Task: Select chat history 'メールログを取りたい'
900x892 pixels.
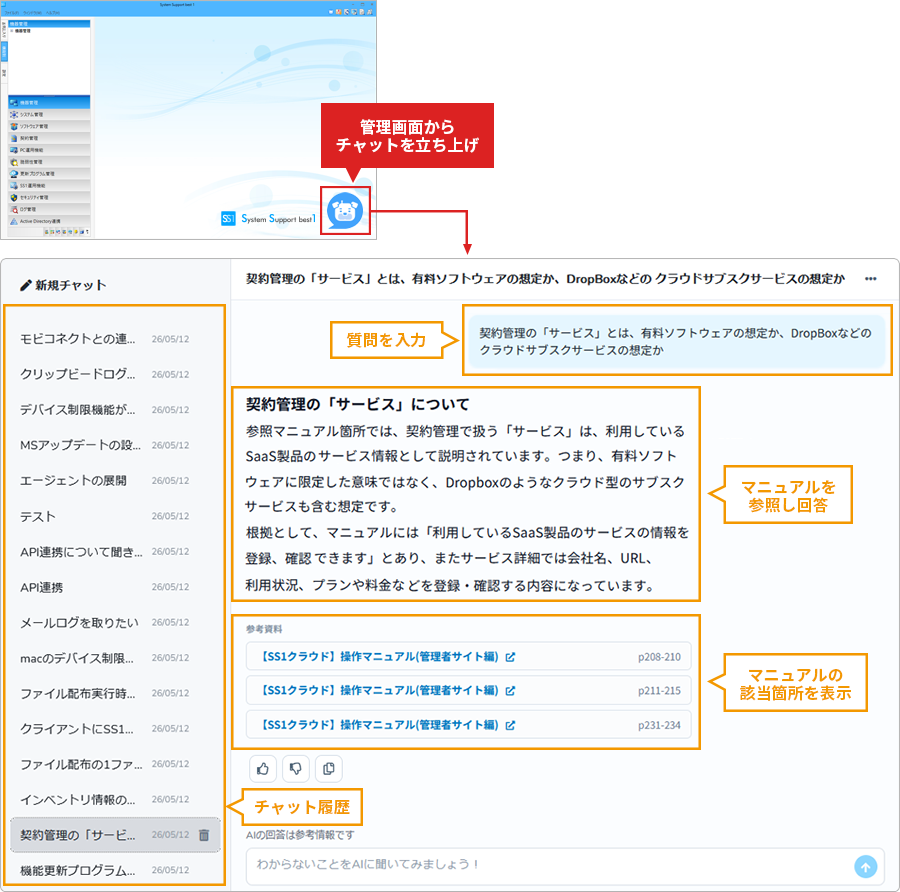Action: (x=114, y=622)
